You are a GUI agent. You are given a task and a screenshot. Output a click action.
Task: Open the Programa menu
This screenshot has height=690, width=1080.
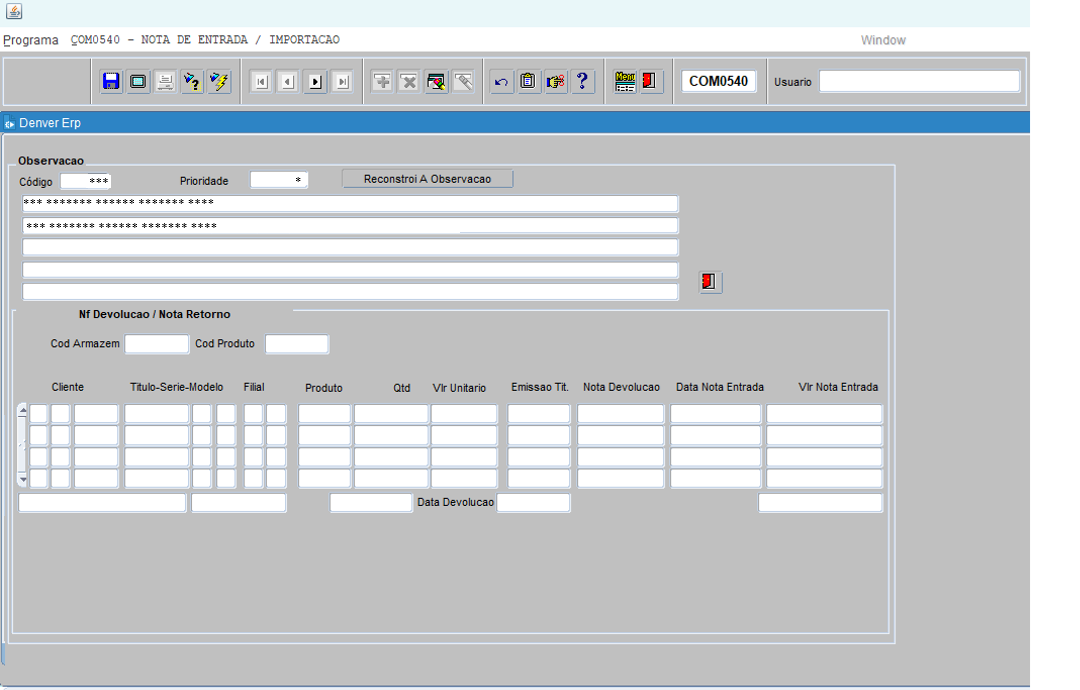30,40
